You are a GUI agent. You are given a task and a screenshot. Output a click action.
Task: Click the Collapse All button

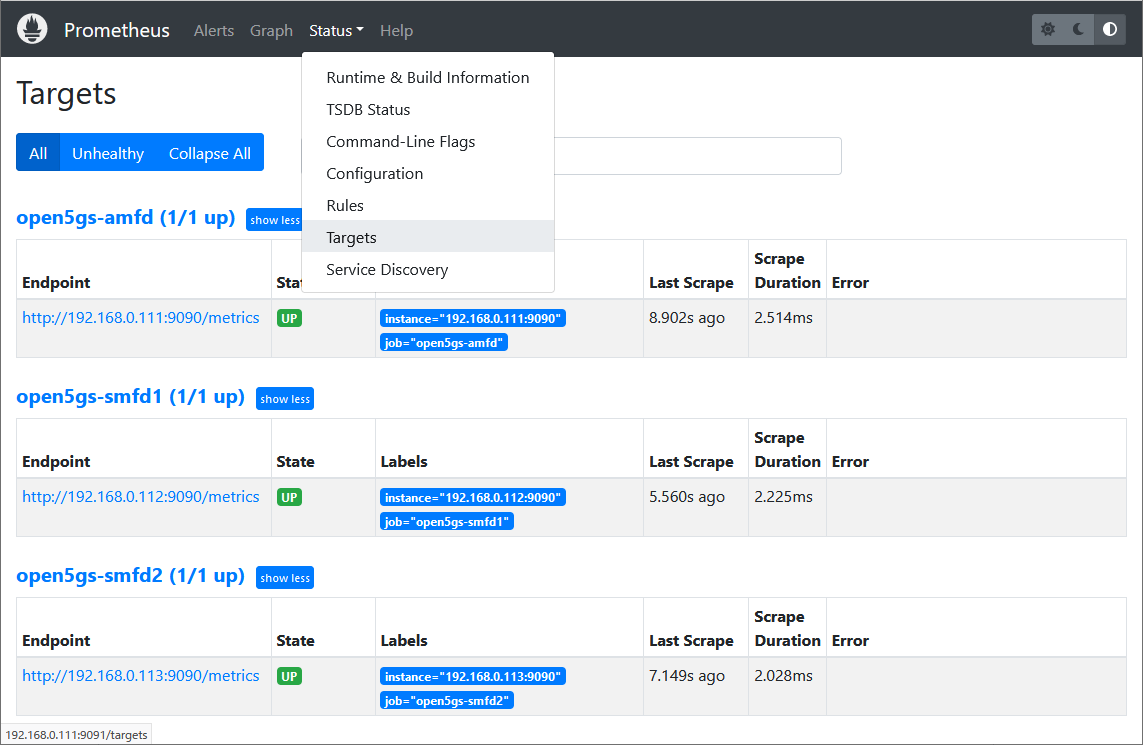point(210,152)
